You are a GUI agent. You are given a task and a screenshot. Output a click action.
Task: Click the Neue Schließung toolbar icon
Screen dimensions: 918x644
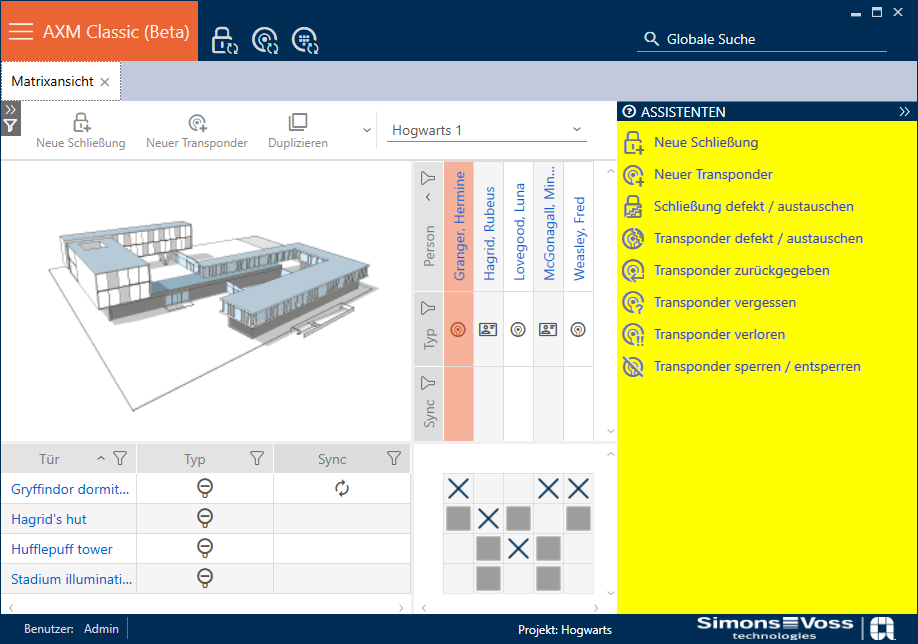click(x=81, y=123)
